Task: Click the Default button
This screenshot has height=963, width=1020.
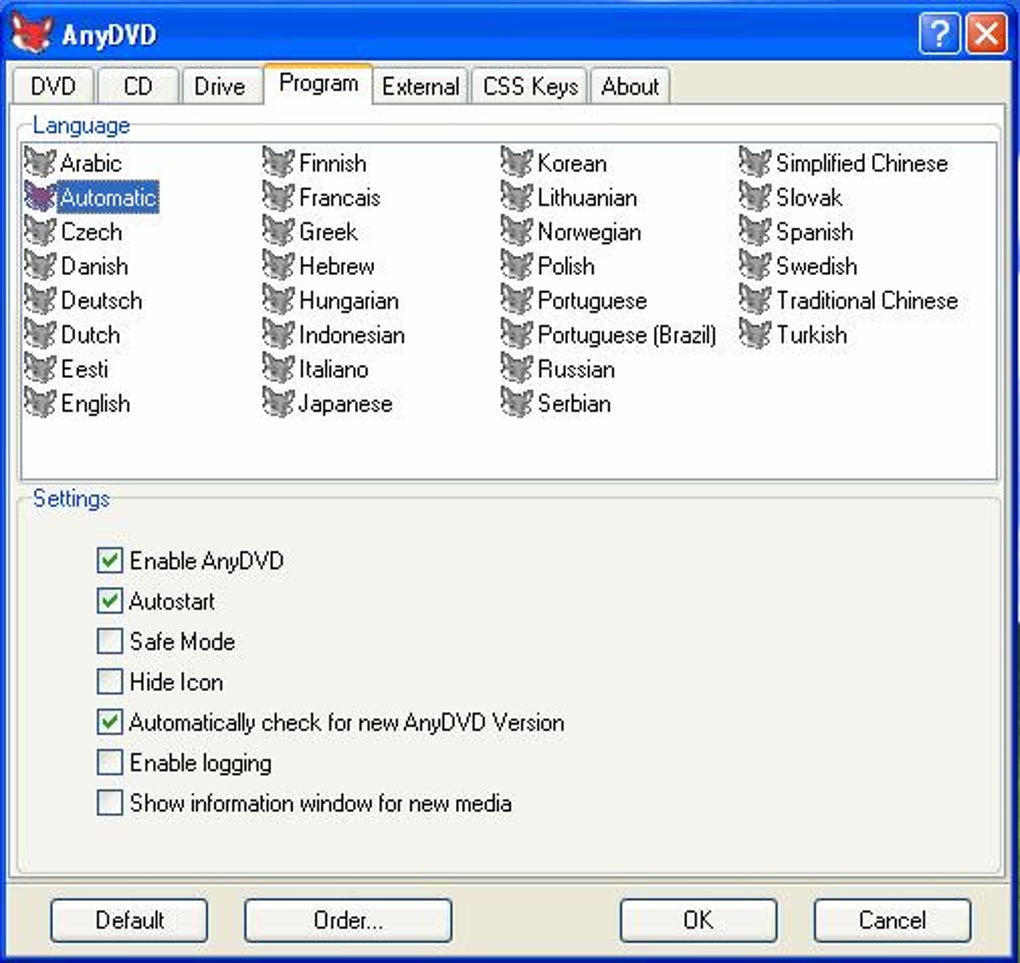Action: [x=129, y=920]
